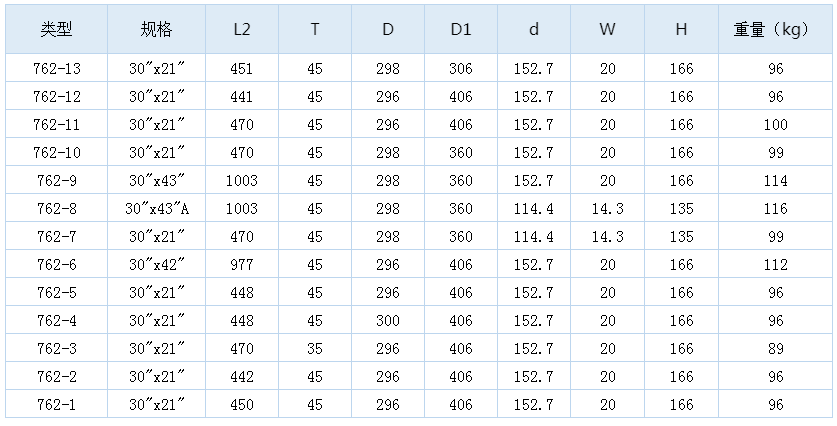Select the 451 L2 value
Viewport: 837px width, 426px height.
pyautogui.click(x=242, y=68)
